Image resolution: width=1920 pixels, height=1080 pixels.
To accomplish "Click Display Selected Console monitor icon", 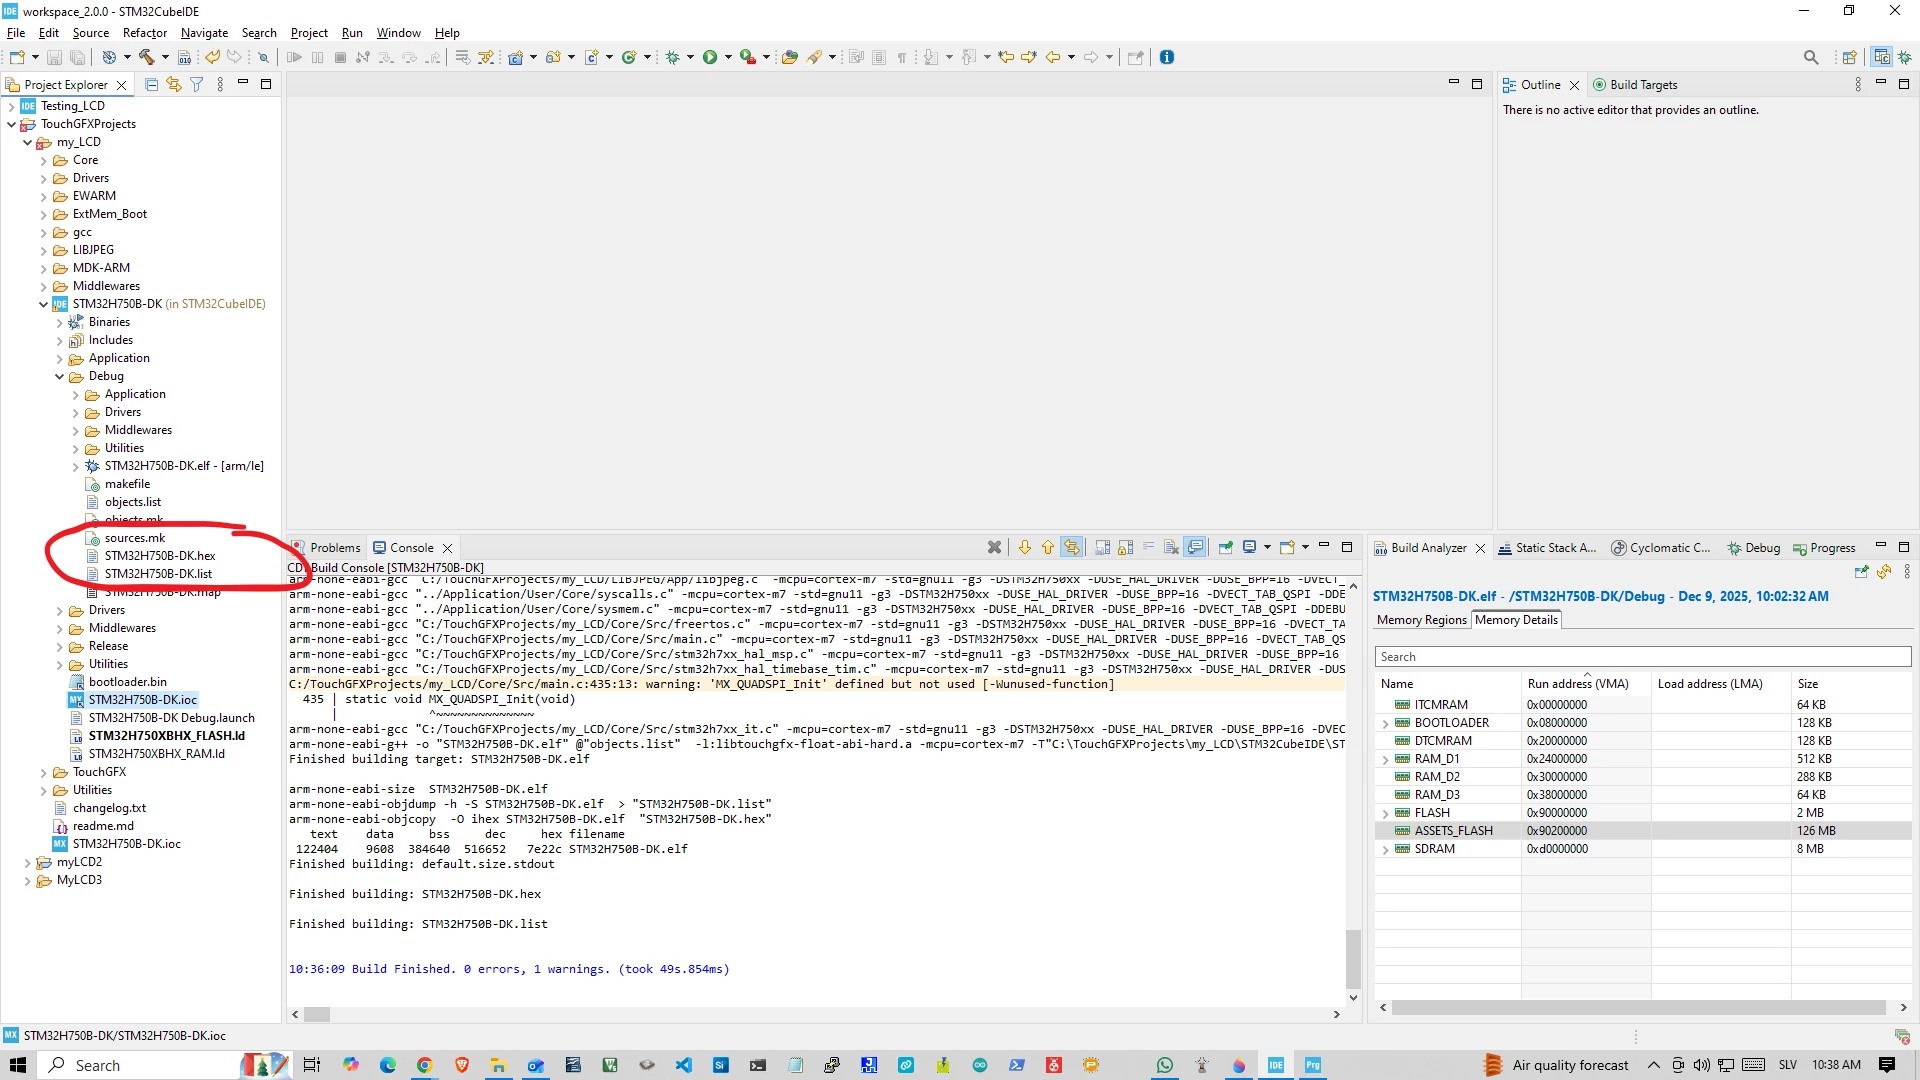I will click(1249, 548).
